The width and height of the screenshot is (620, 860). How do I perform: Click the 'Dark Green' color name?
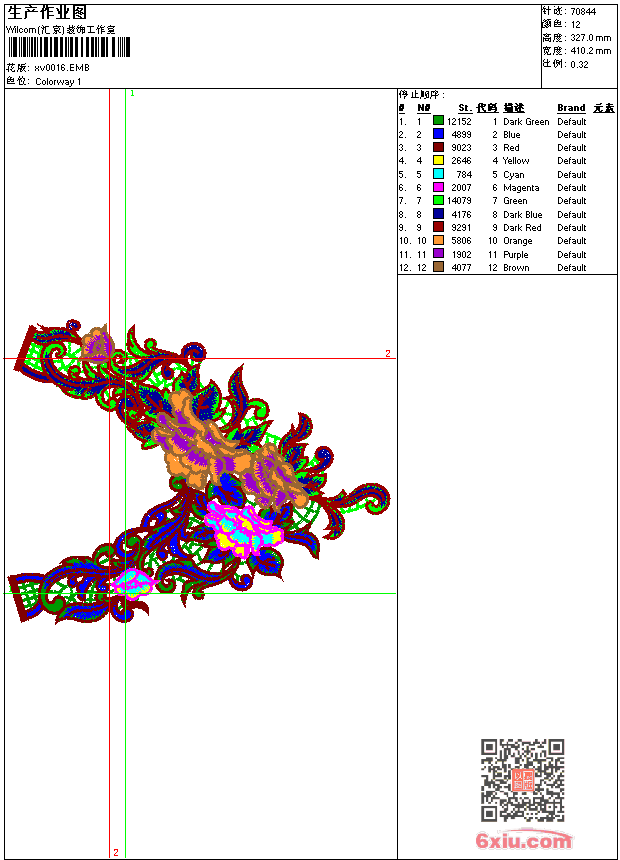point(526,122)
